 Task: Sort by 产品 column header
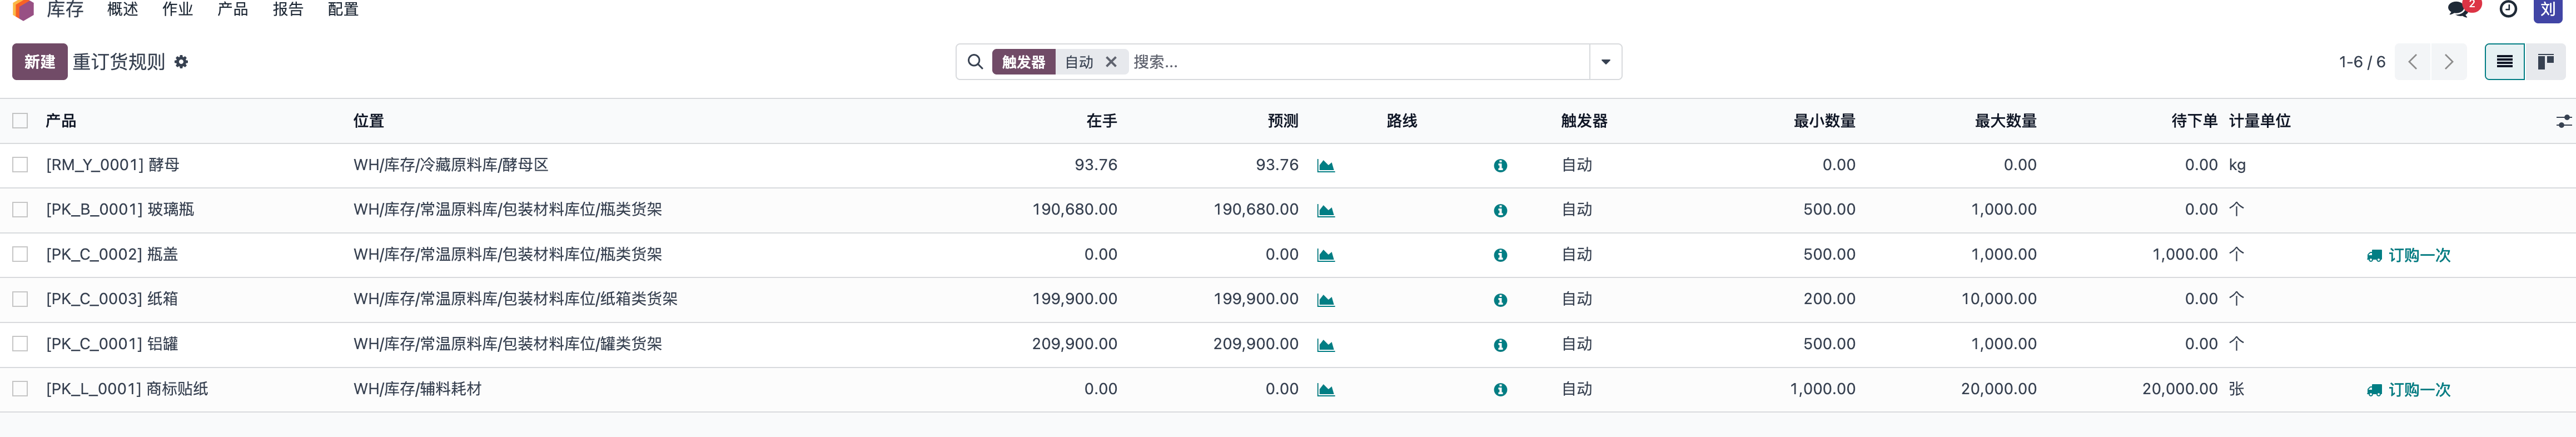pos(61,121)
